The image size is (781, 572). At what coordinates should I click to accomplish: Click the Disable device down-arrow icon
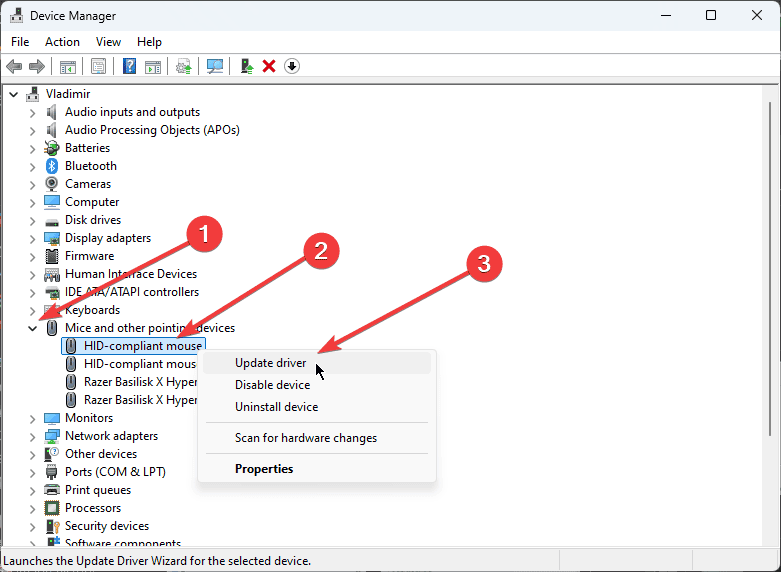[292, 66]
